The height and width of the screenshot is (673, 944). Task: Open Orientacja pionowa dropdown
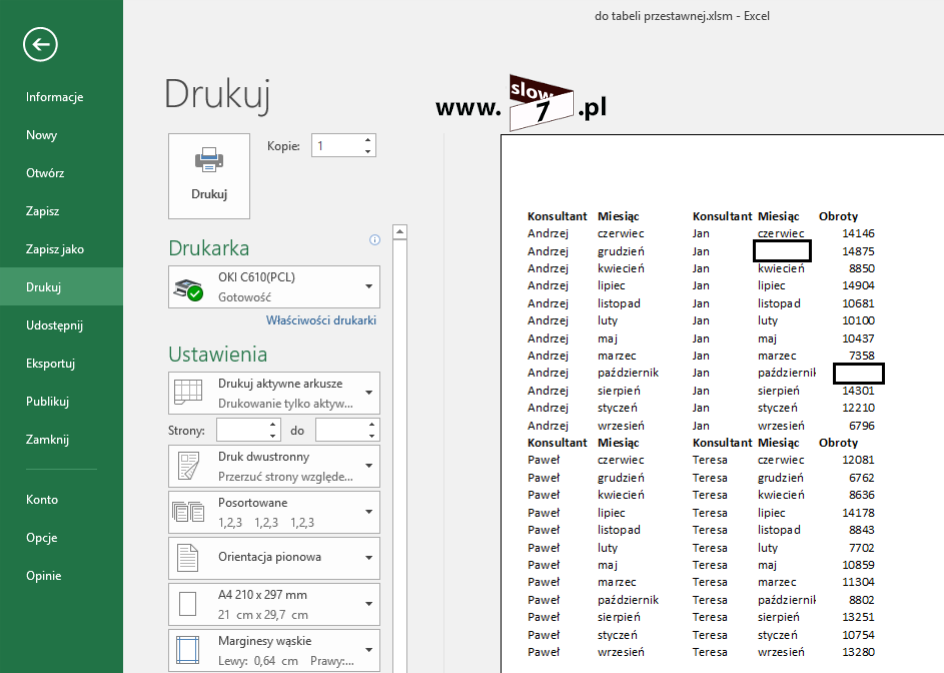pyautogui.click(x=274, y=558)
